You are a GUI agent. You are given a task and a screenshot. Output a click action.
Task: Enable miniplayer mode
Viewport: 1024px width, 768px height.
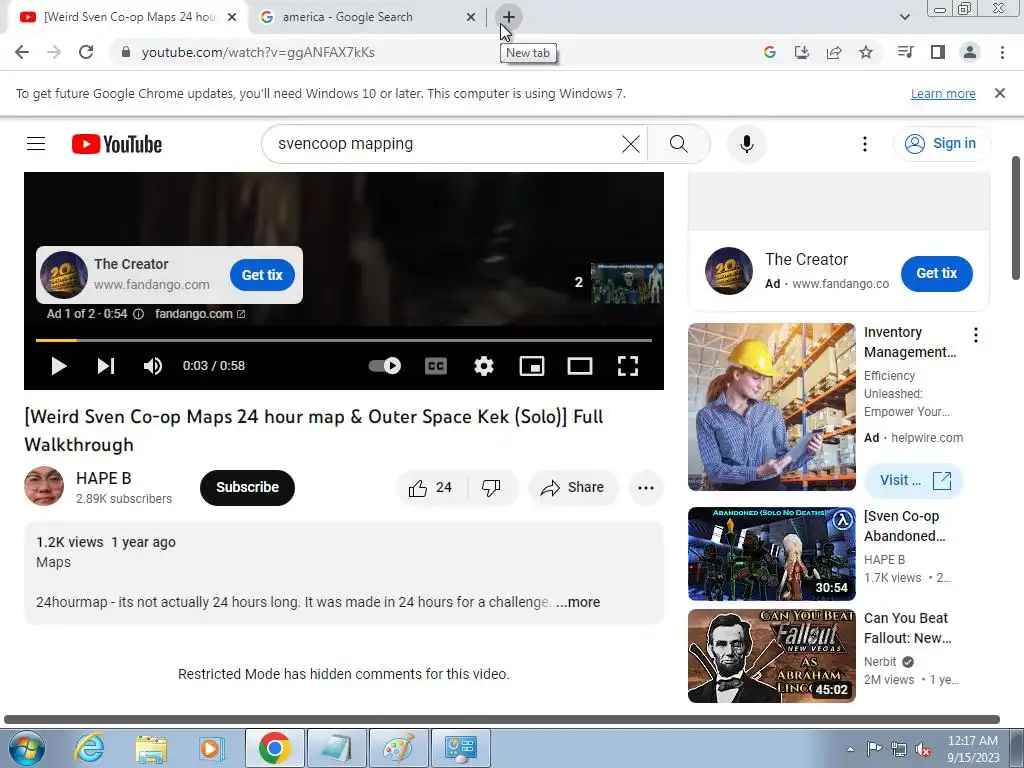tap(532, 366)
